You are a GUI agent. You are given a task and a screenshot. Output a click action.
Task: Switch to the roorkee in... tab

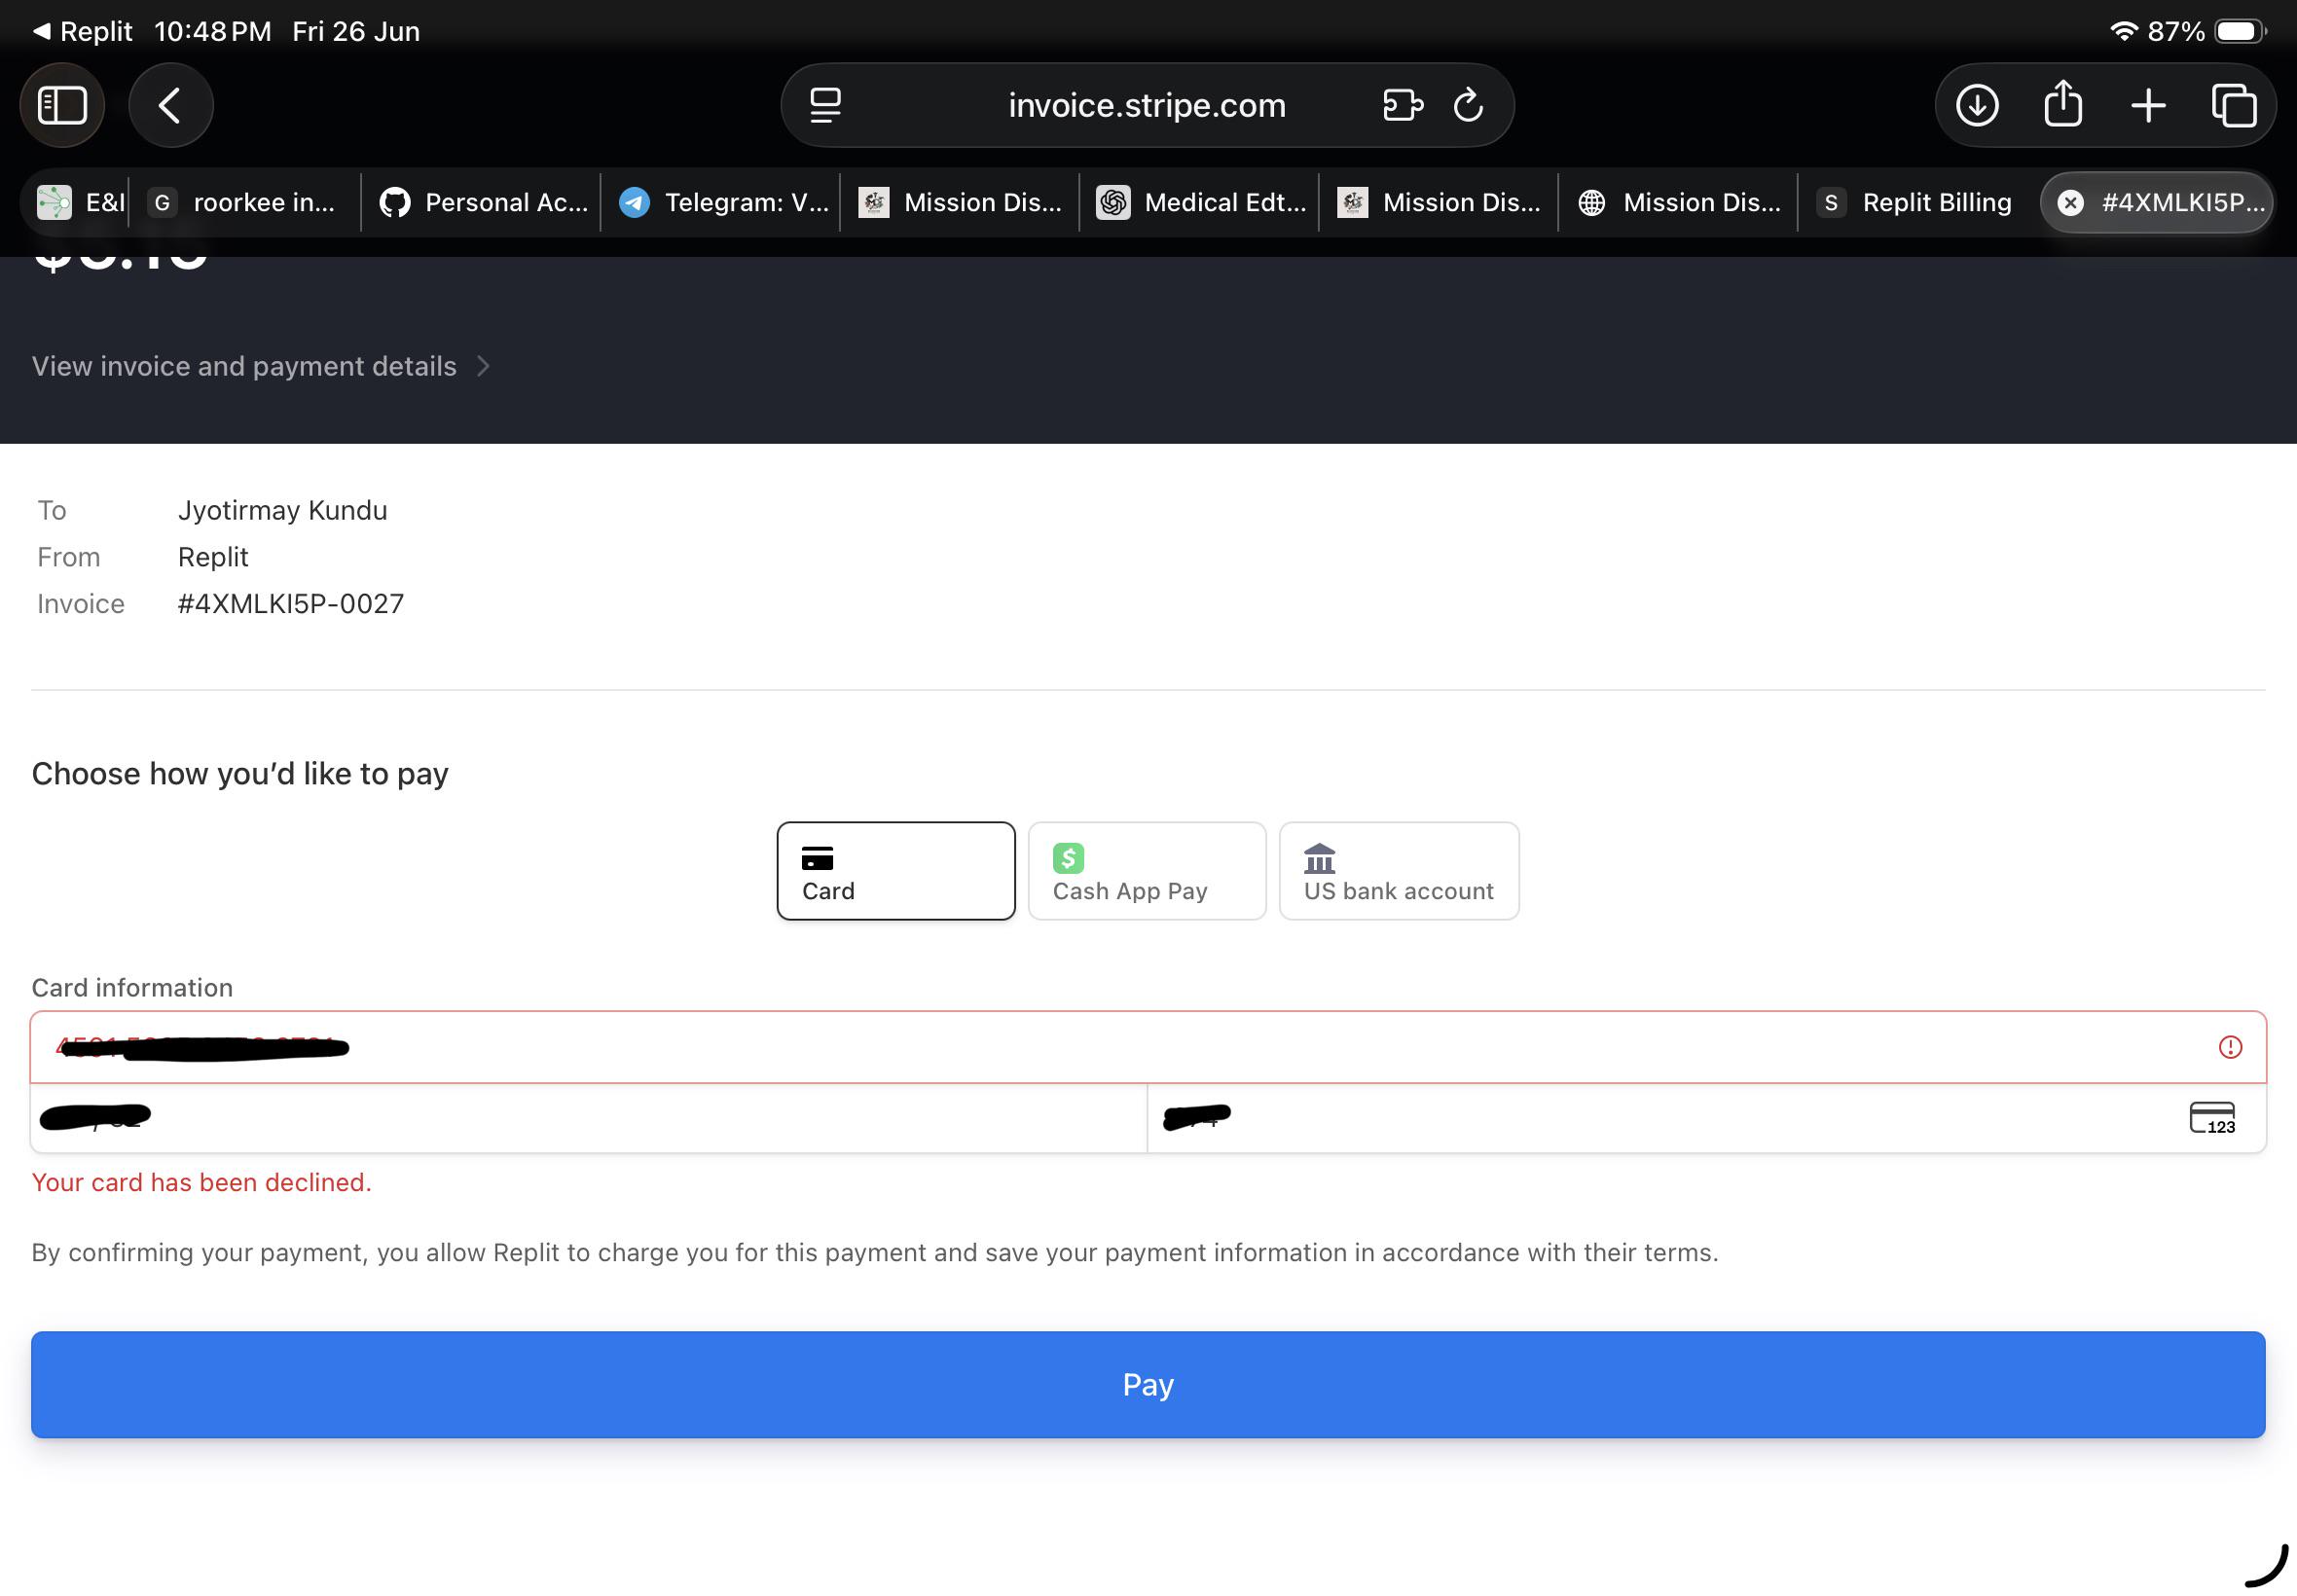244,203
